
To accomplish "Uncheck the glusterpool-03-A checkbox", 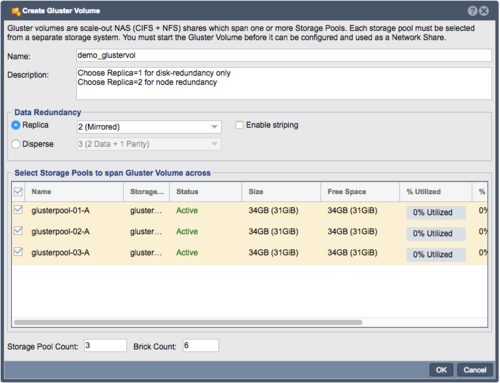I will pyautogui.click(x=18, y=252).
